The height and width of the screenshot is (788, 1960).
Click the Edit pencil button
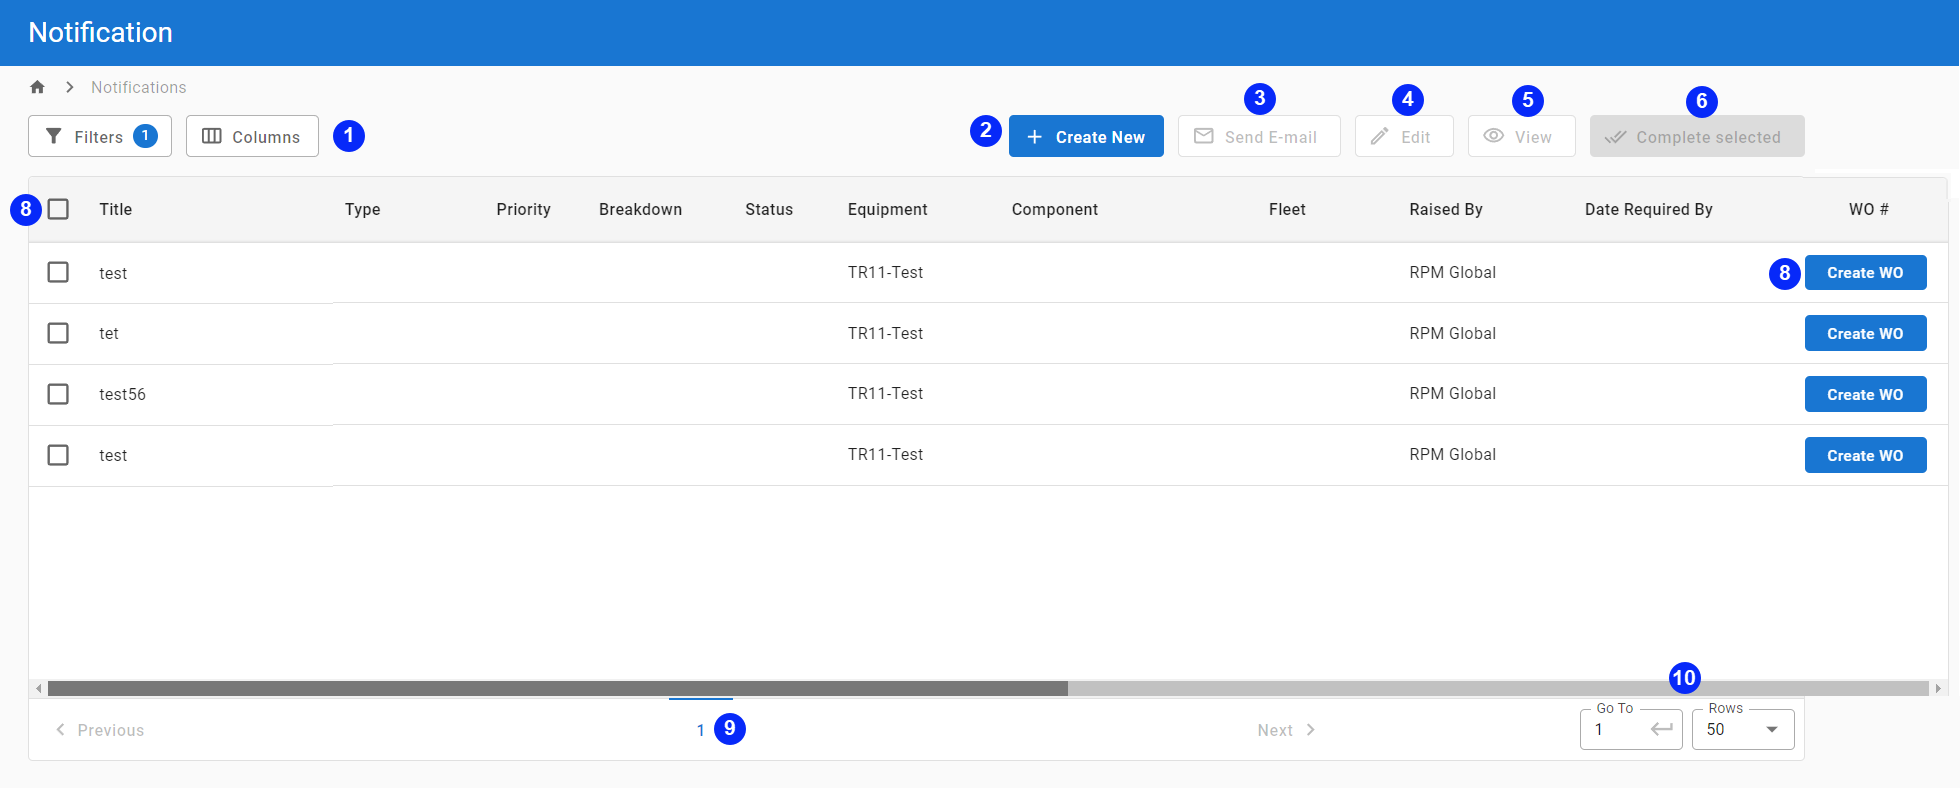click(x=1403, y=136)
